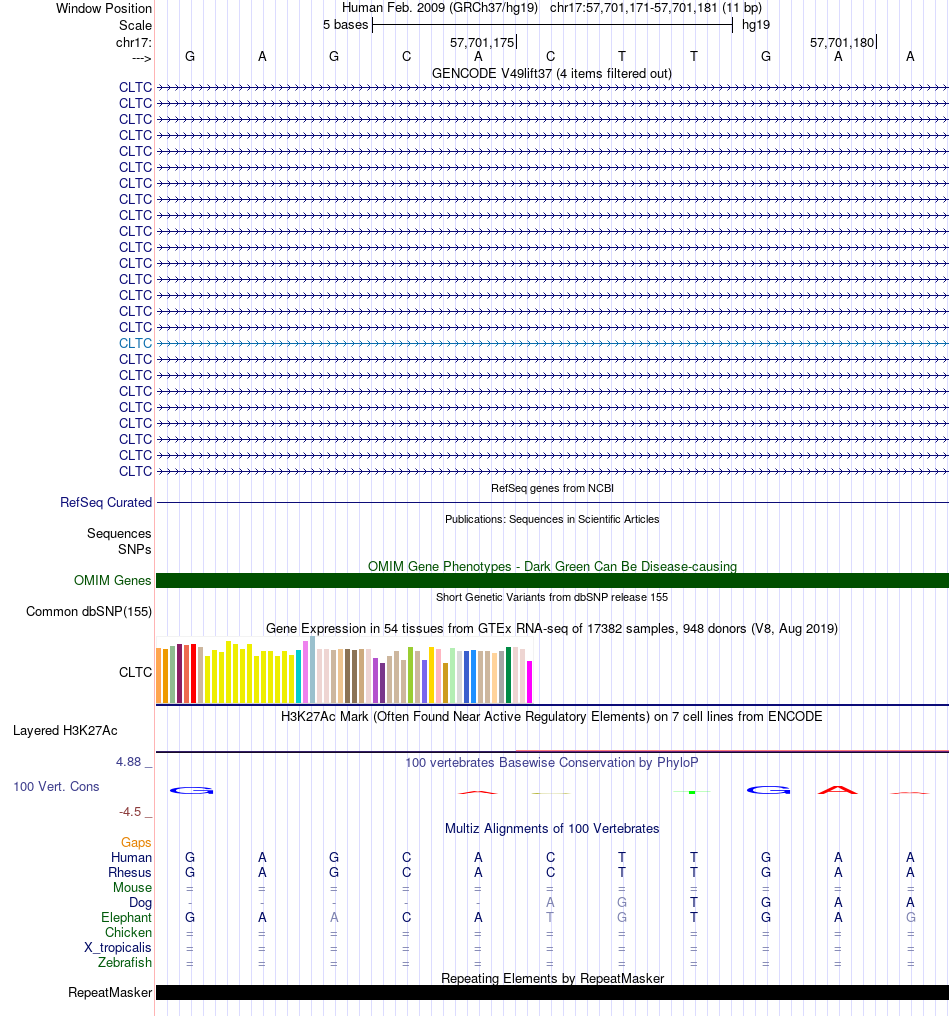Click the 5 bases scale bar label
This screenshot has width=950, height=1016.
point(345,25)
